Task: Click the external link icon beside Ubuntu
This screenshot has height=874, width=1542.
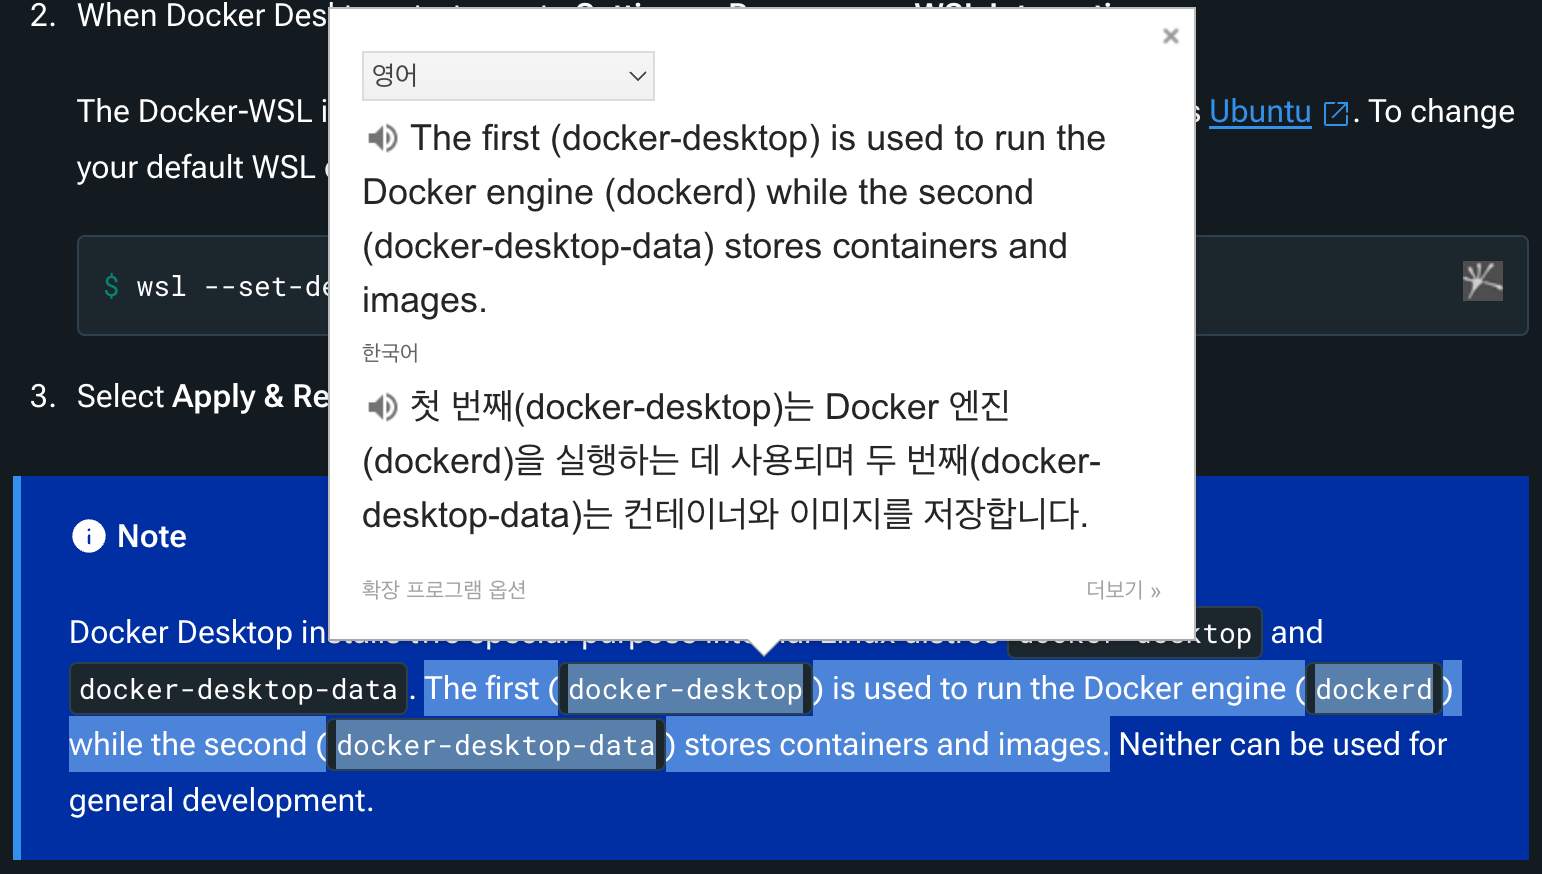Action: click(1335, 114)
